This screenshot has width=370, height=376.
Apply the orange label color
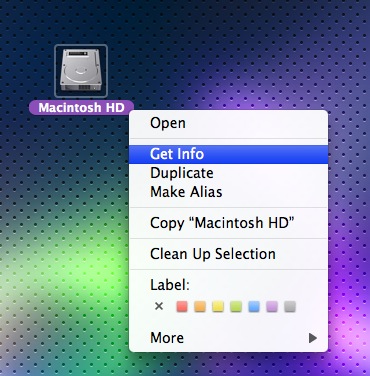pyautogui.click(x=200, y=306)
